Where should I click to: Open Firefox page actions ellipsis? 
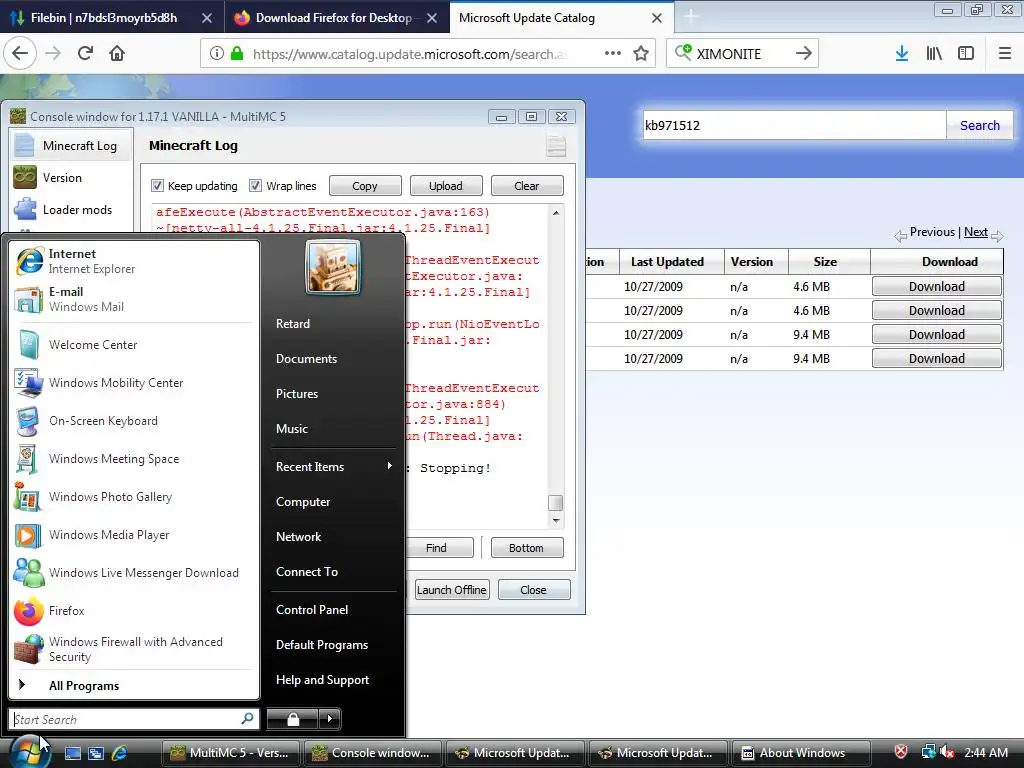click(x=613, y=54)
